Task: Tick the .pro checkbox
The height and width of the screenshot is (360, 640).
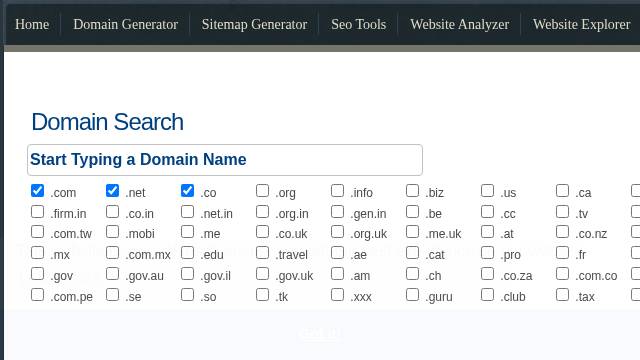Action: click(487, 253)
